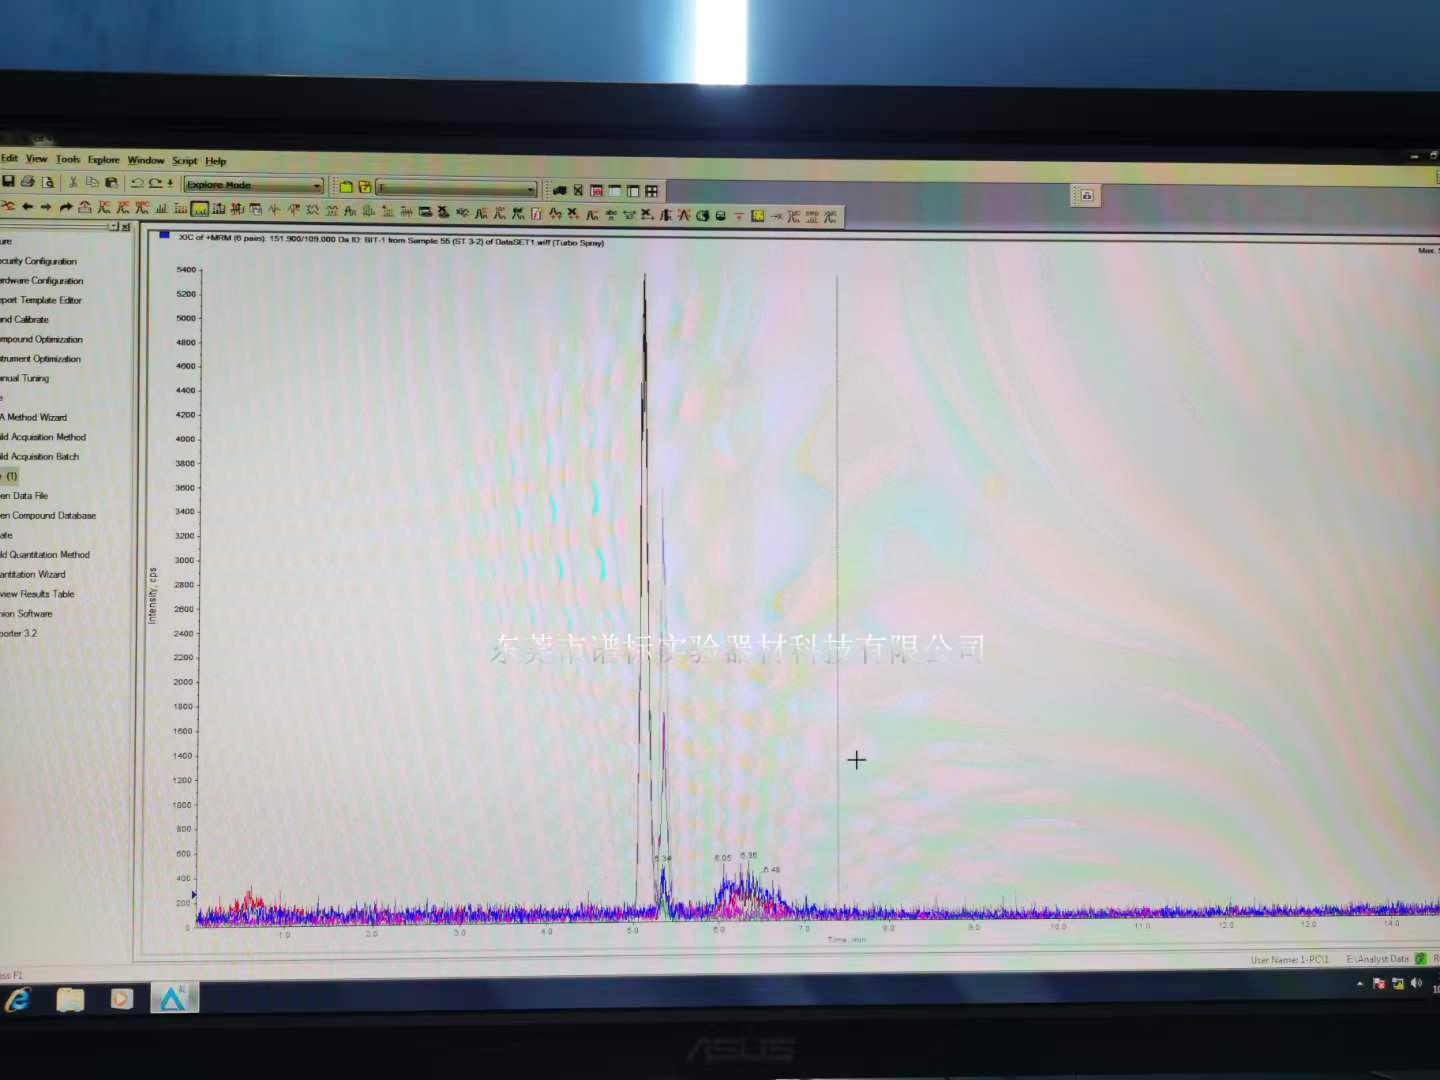1440x1080 pixels.
Task: Click the scissors Cut icon
Action: (x=73, y=182)
